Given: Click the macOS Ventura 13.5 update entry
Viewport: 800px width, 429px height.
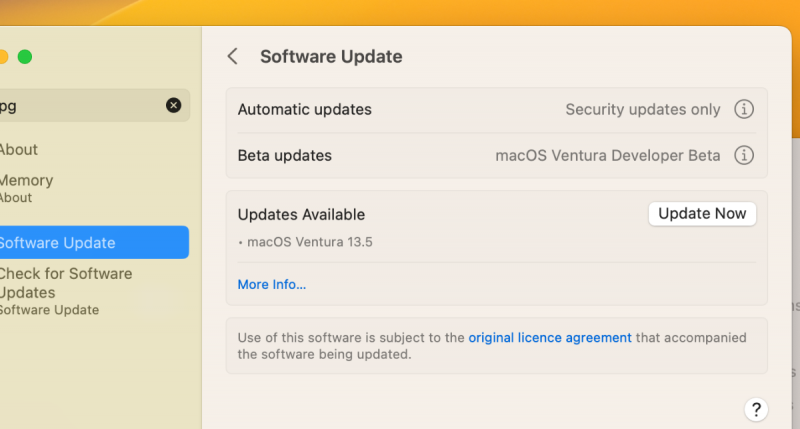Looking at the screenshot, I should [310, 242].
